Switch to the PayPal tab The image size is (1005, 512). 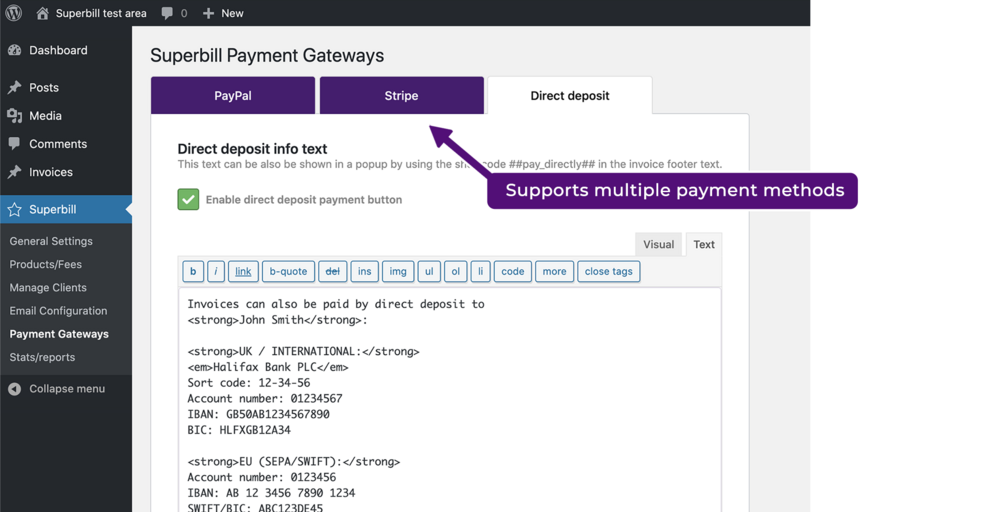[233, 95]
